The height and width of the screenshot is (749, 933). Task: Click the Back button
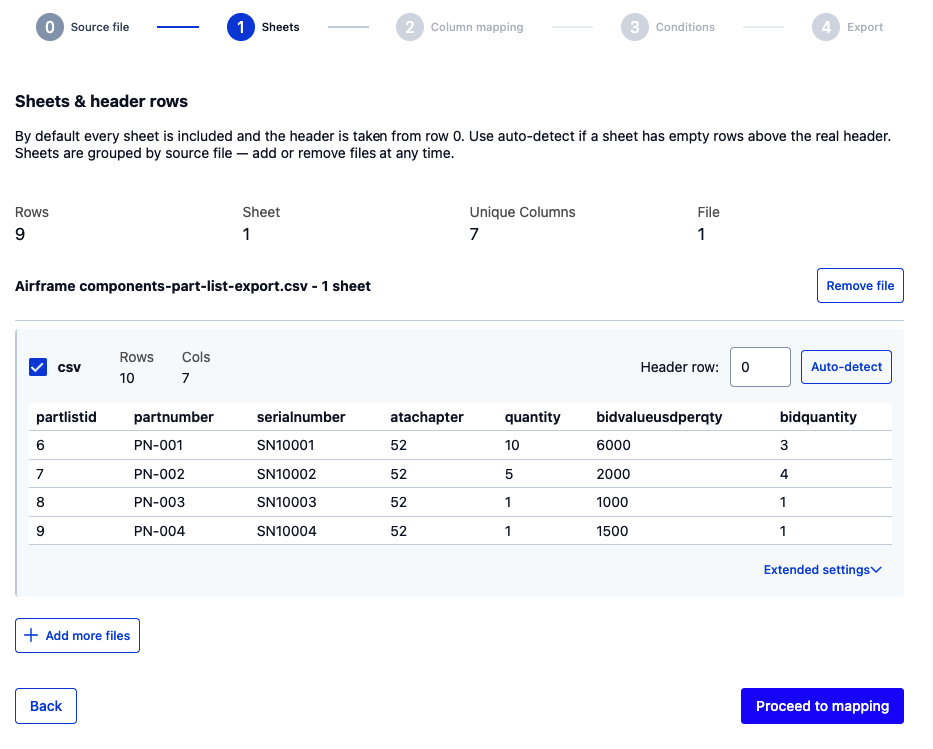[x=46, y=706]
